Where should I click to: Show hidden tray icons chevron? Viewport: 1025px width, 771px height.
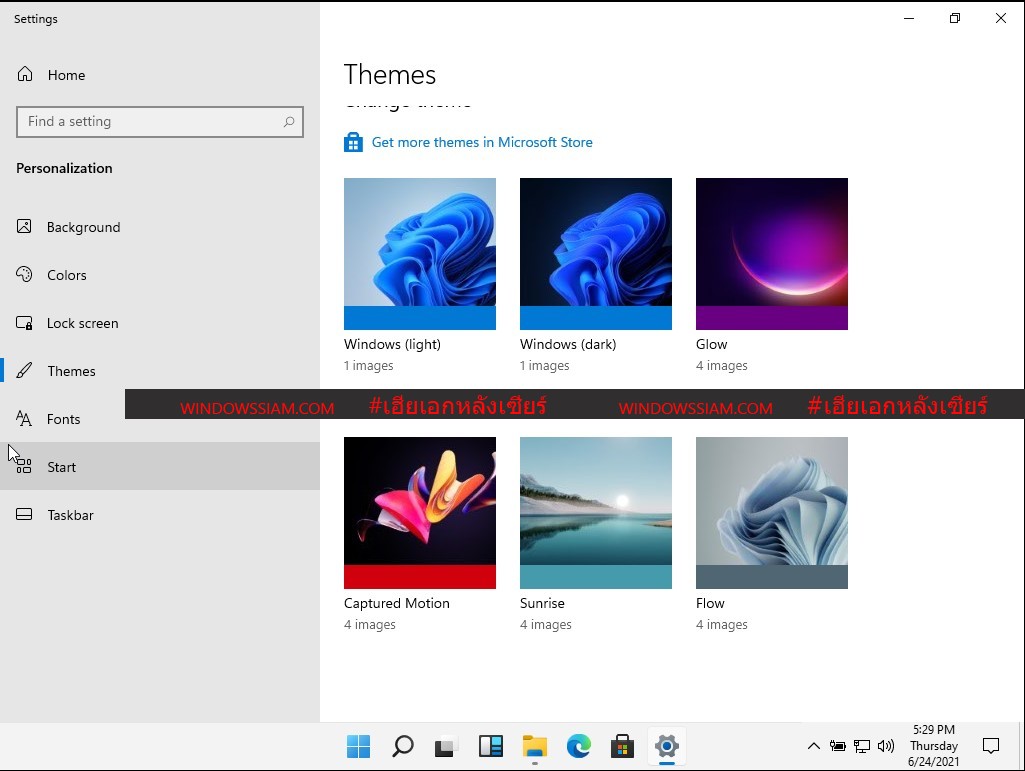814,746
